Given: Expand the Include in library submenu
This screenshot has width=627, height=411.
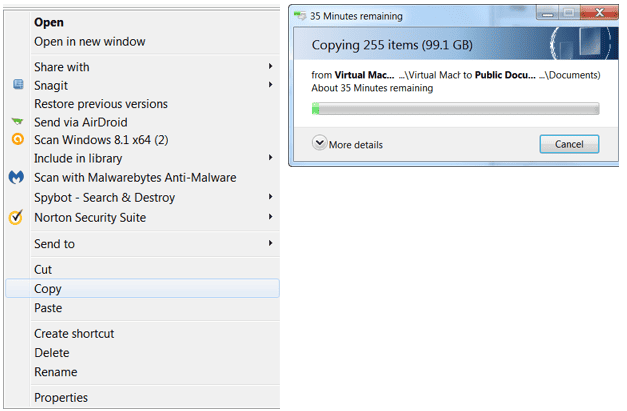Looking at the screenshot, I should point(271,158).
